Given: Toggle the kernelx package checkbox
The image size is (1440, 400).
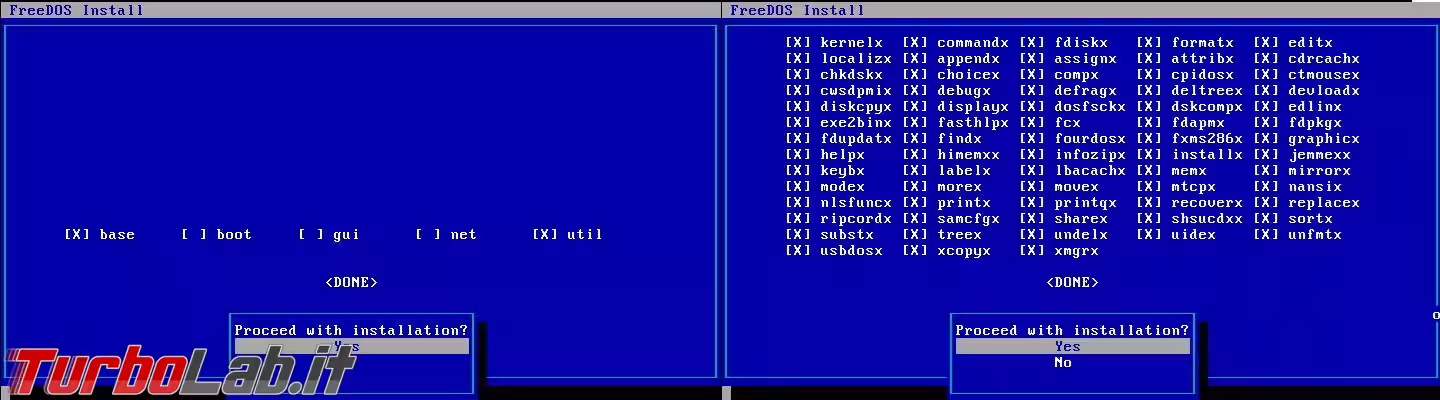Looking at the screenshot, I should (x=798, y=43).
